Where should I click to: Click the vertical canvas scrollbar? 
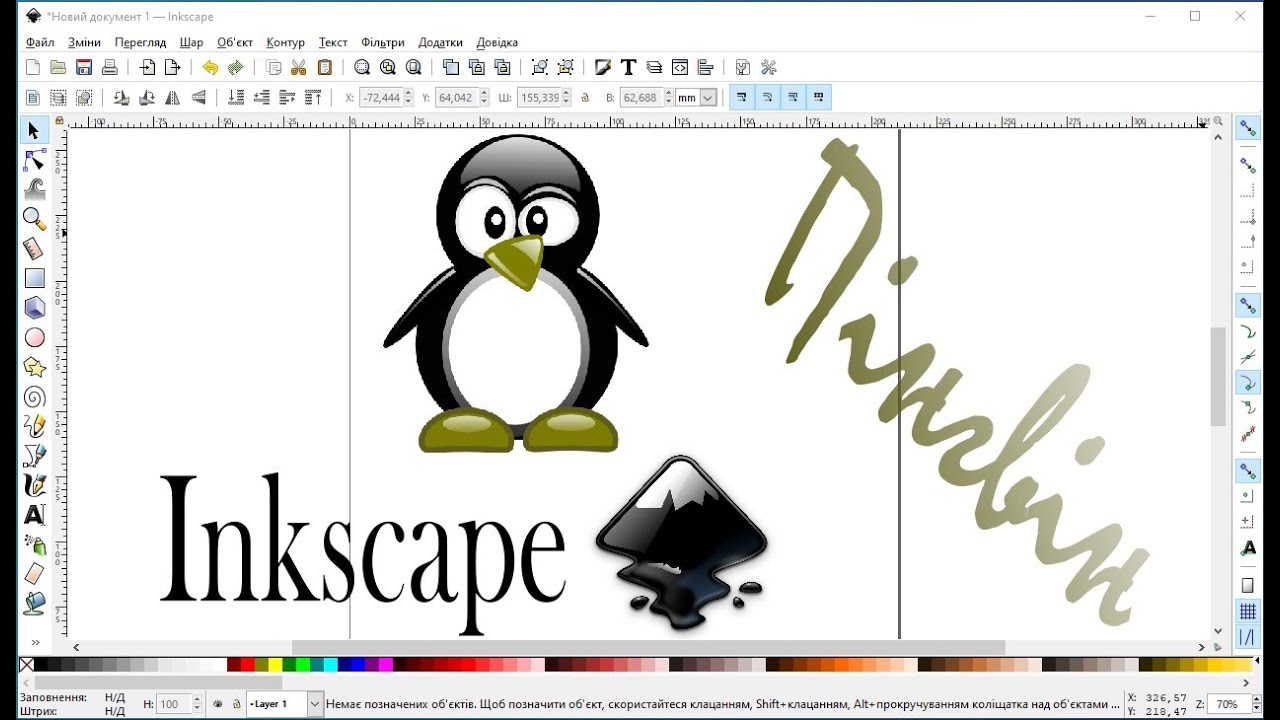coord(1218,375)
